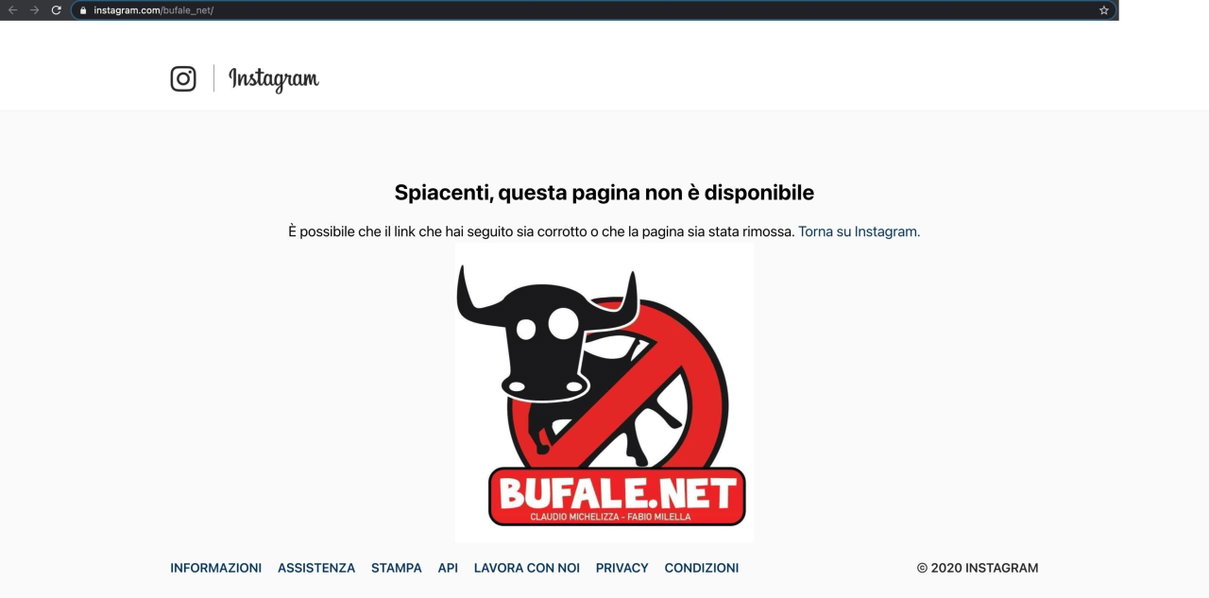Click the padlock site security icon

(x=84, y=10)
